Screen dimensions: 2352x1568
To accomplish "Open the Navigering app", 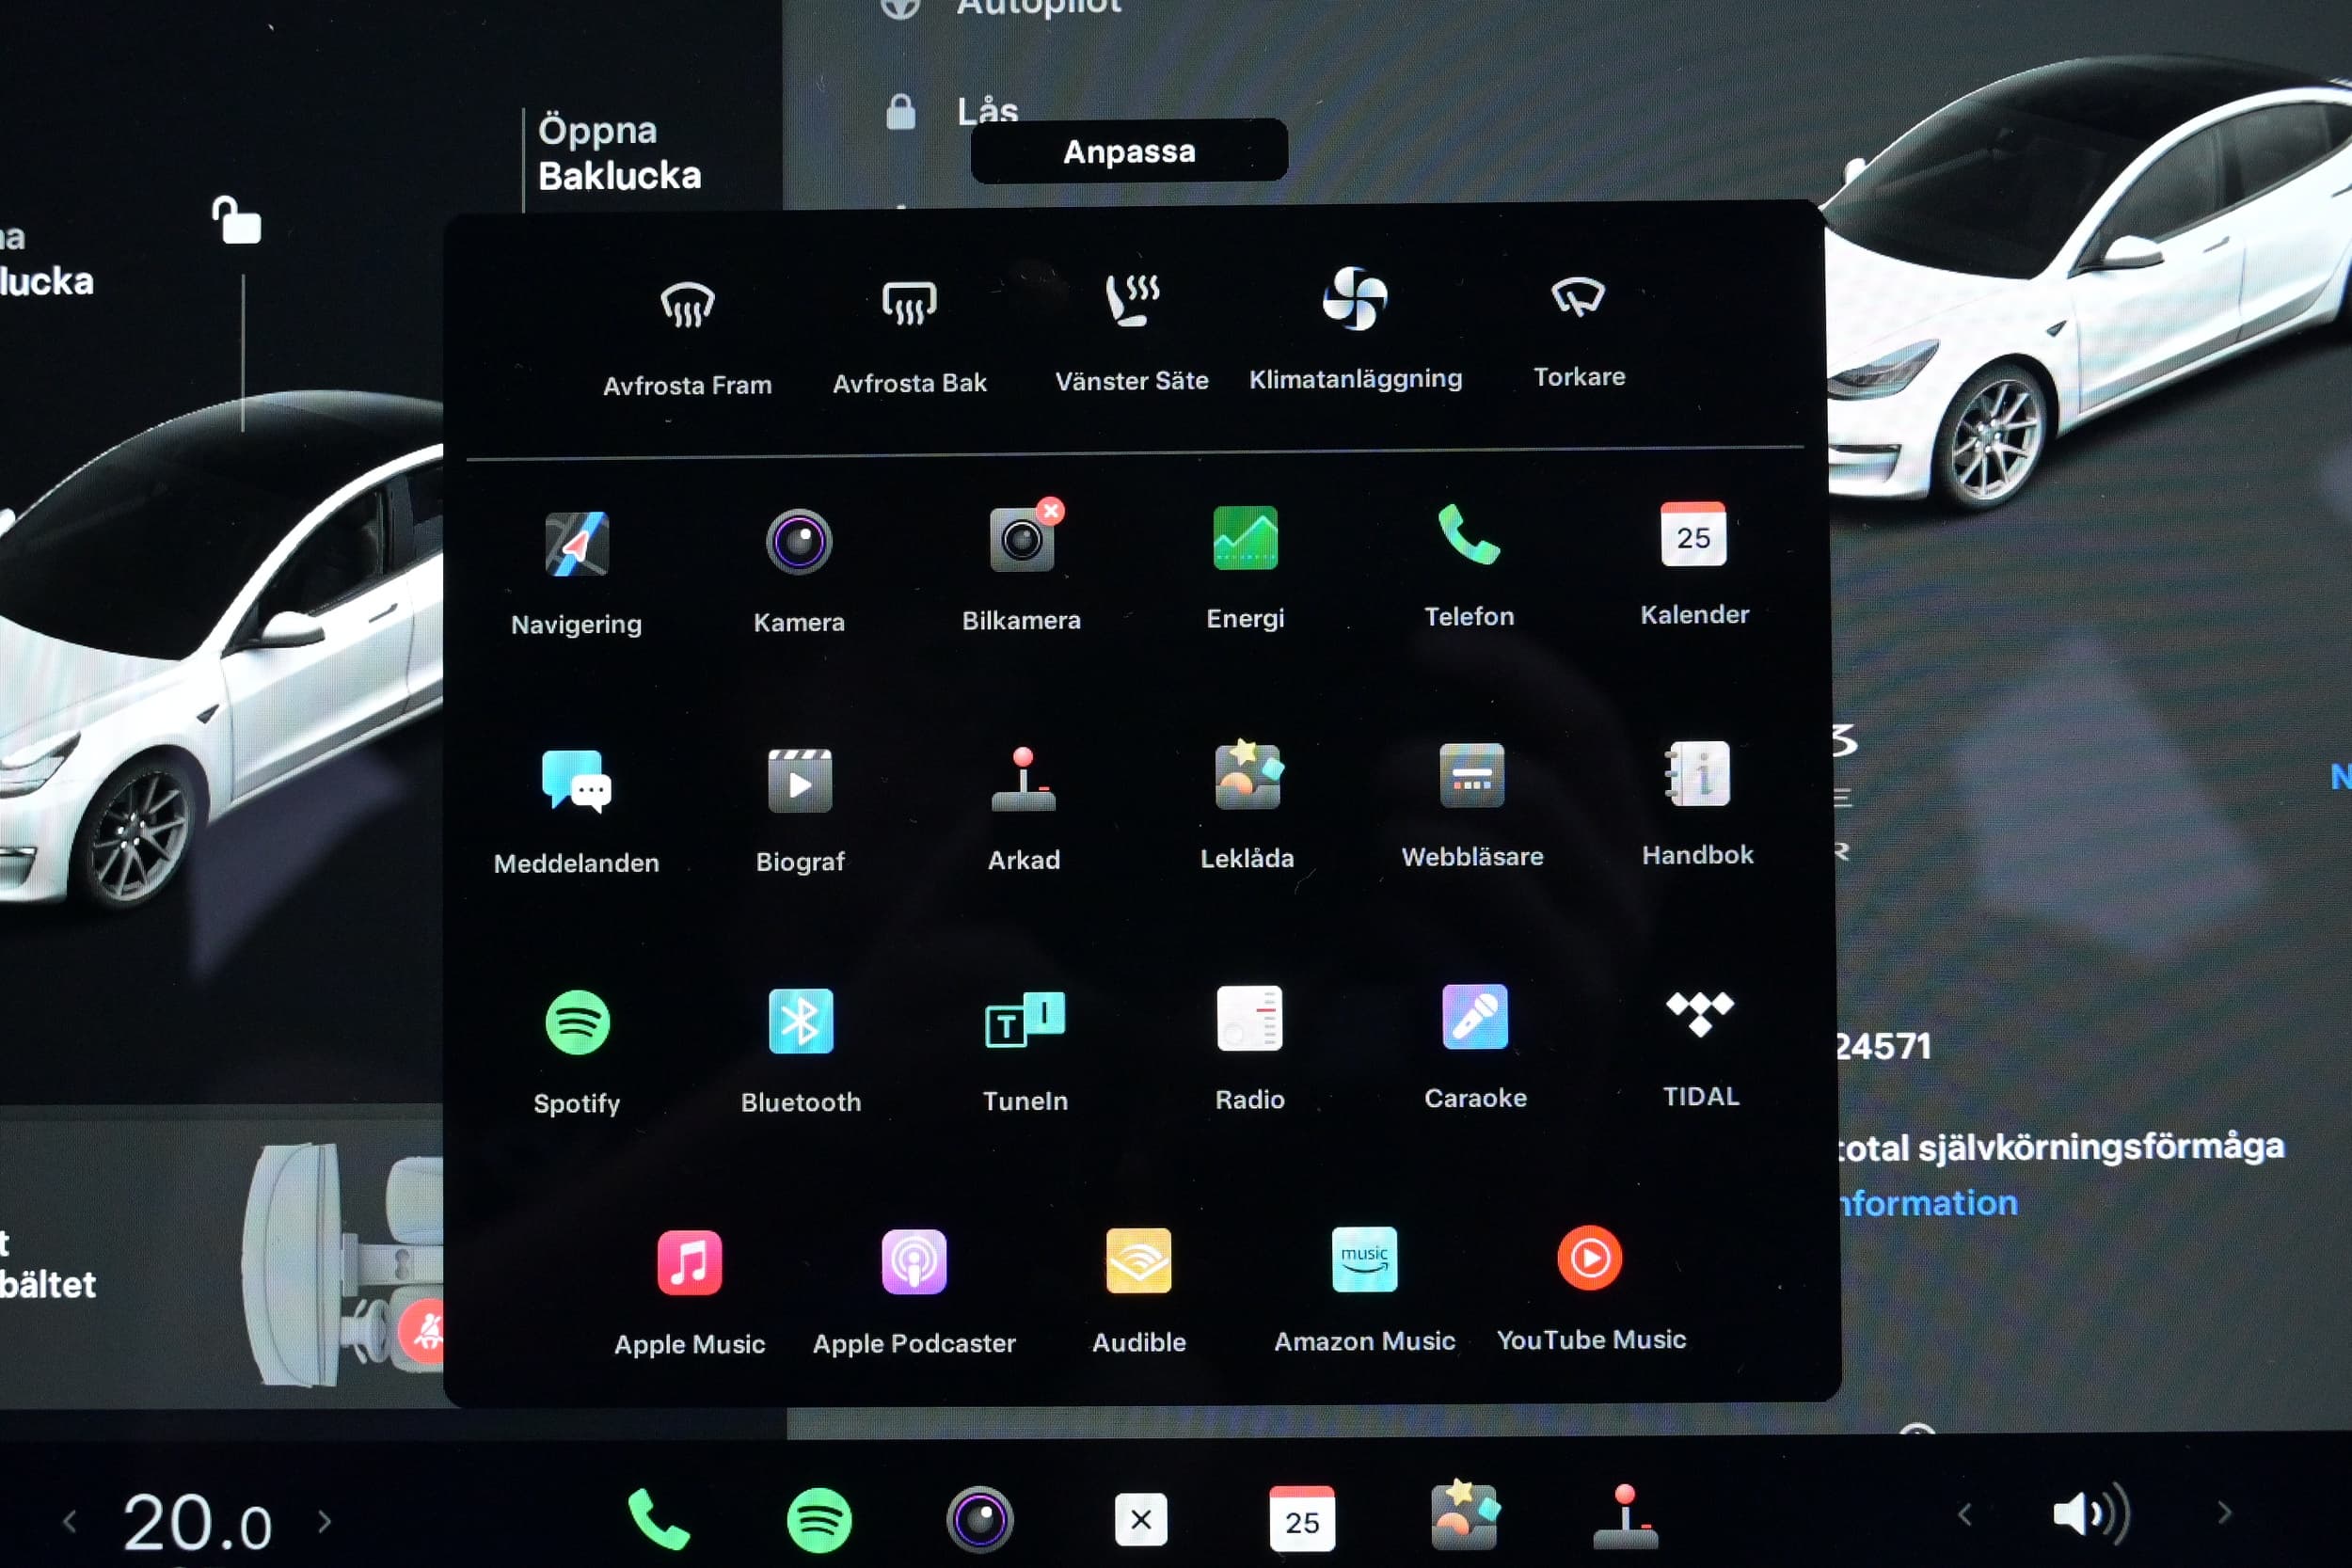I will [x=576, y=544].
